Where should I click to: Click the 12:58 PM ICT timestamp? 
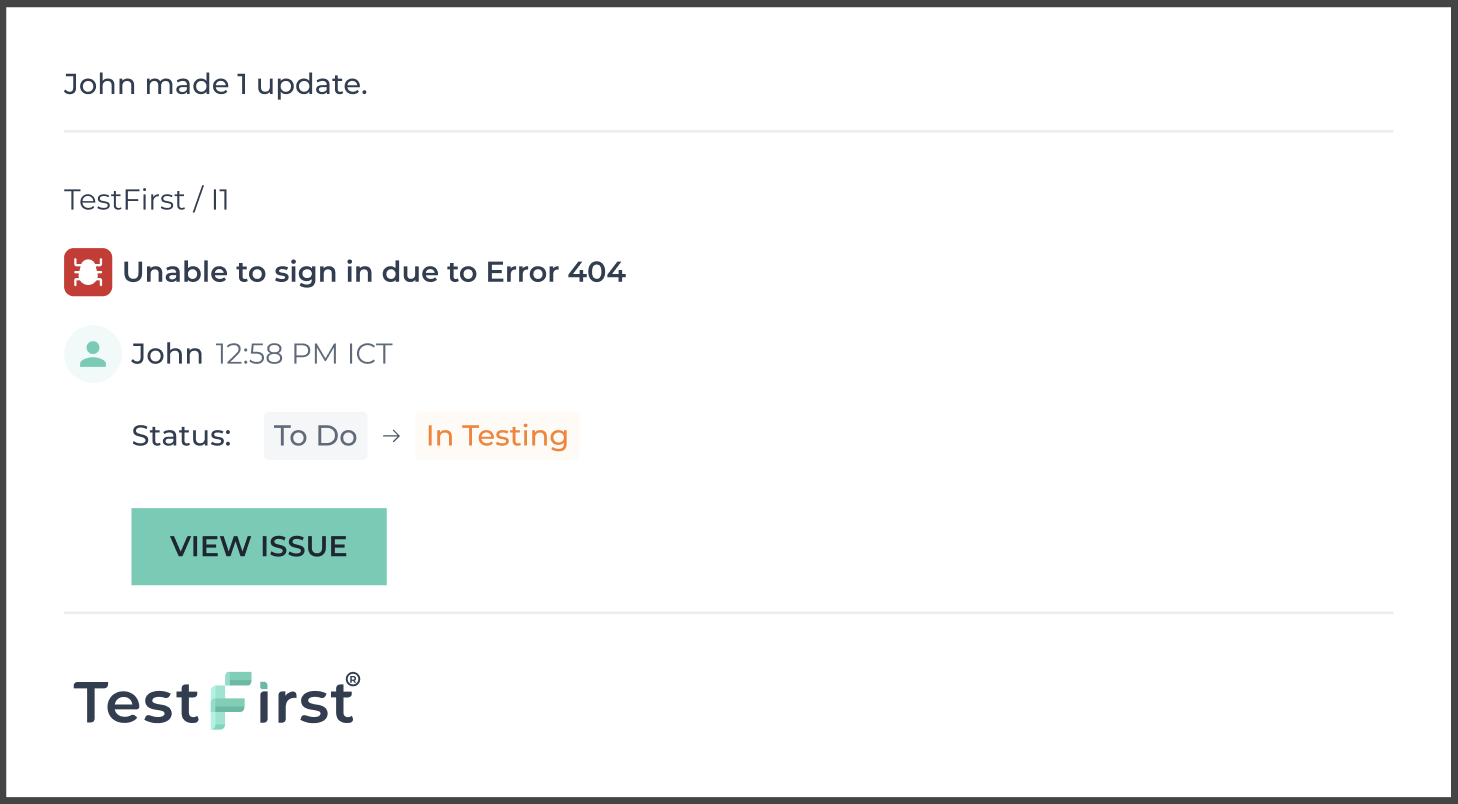point(304,354)
